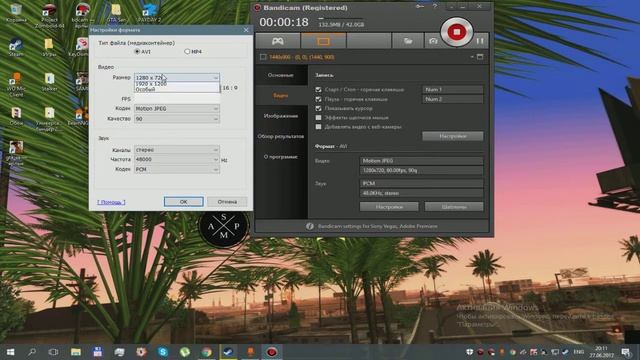640x360 pixels.
Task: Click the info icon in Bandicam footer
Action: coord(310,226)
